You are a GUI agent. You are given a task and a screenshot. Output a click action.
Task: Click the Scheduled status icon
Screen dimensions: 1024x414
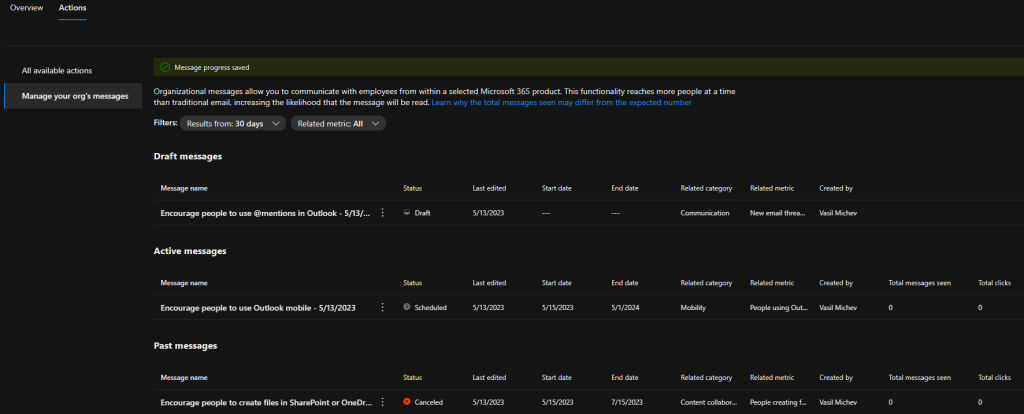click(x=407, y=307)
